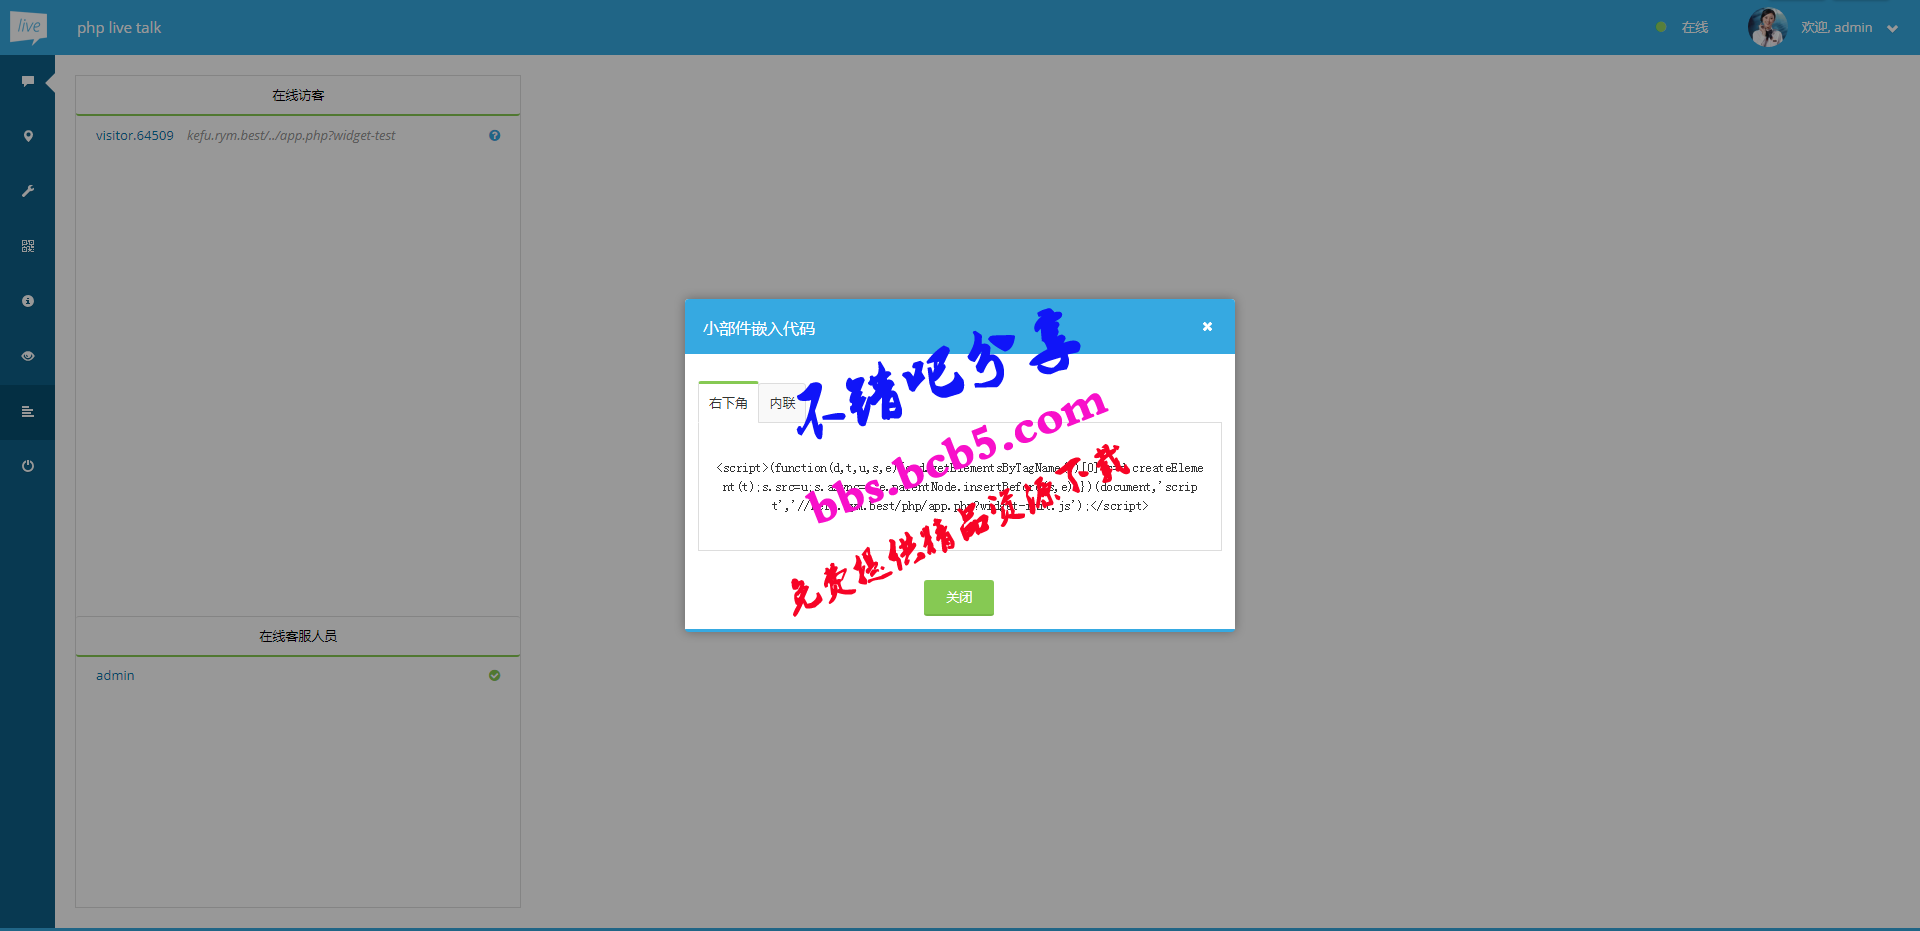The image size is (1920, 931).
Task: Open the wrench settings icon in sidebar
Action: click(28, 191)
